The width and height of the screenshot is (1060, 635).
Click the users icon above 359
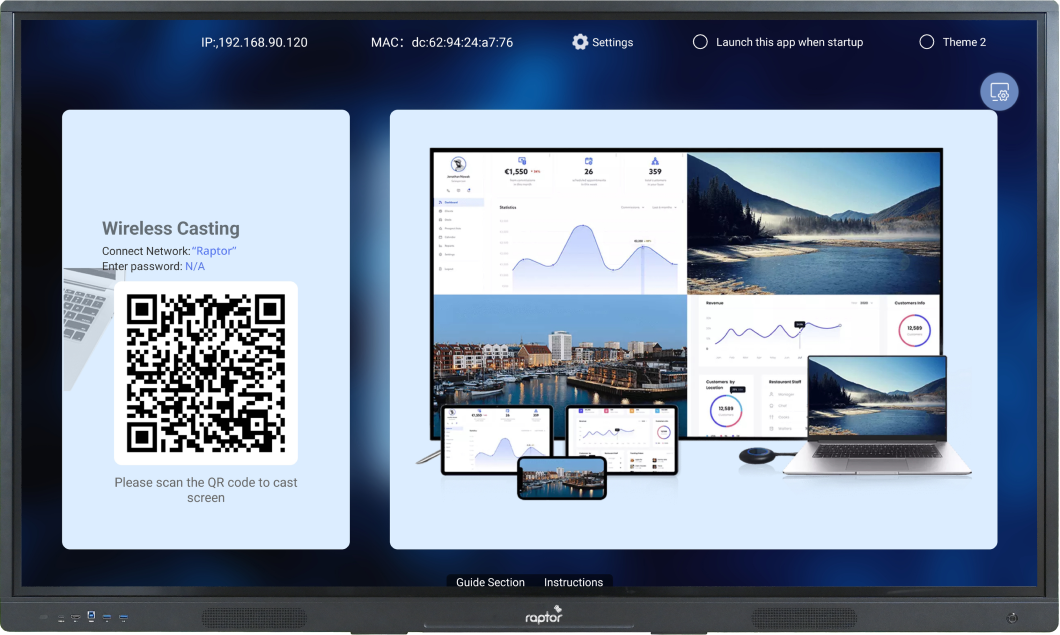(x=655, y=160)
